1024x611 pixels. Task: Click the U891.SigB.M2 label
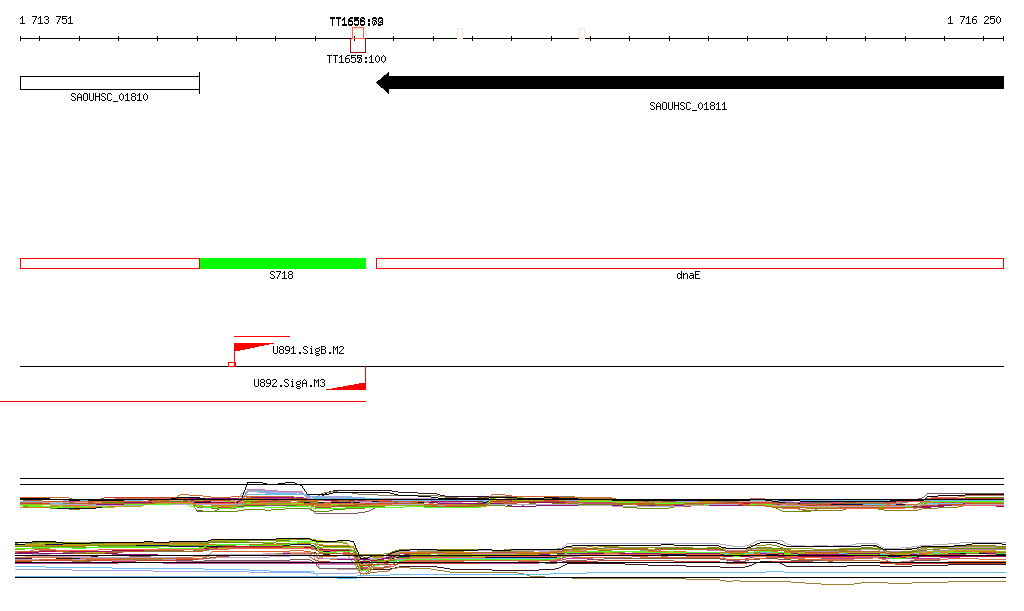click(308, 351)
